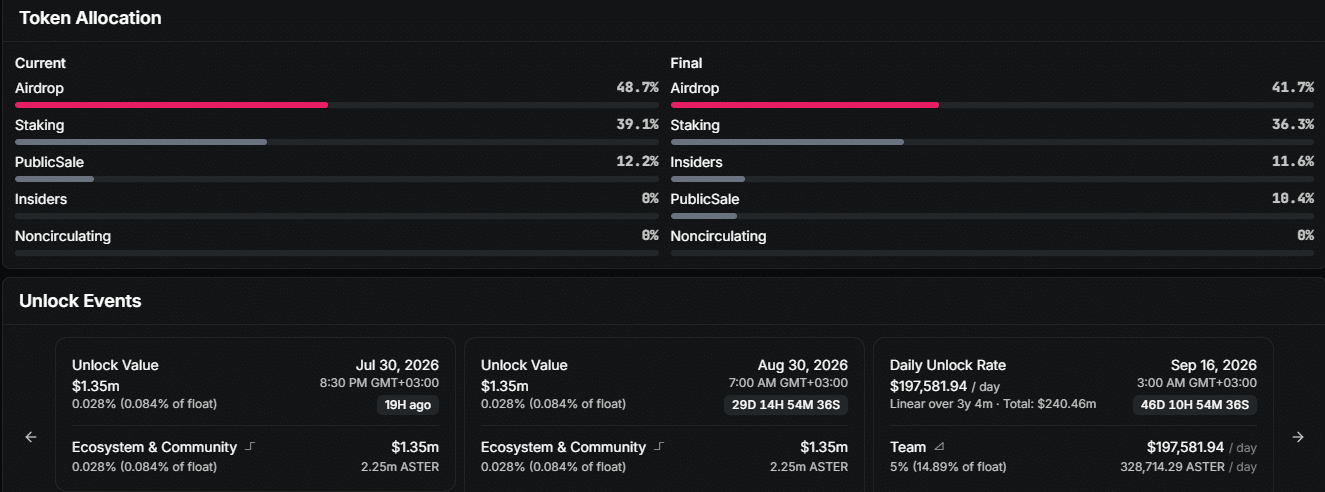Click the Current PublicSale allocation bar

337,179
